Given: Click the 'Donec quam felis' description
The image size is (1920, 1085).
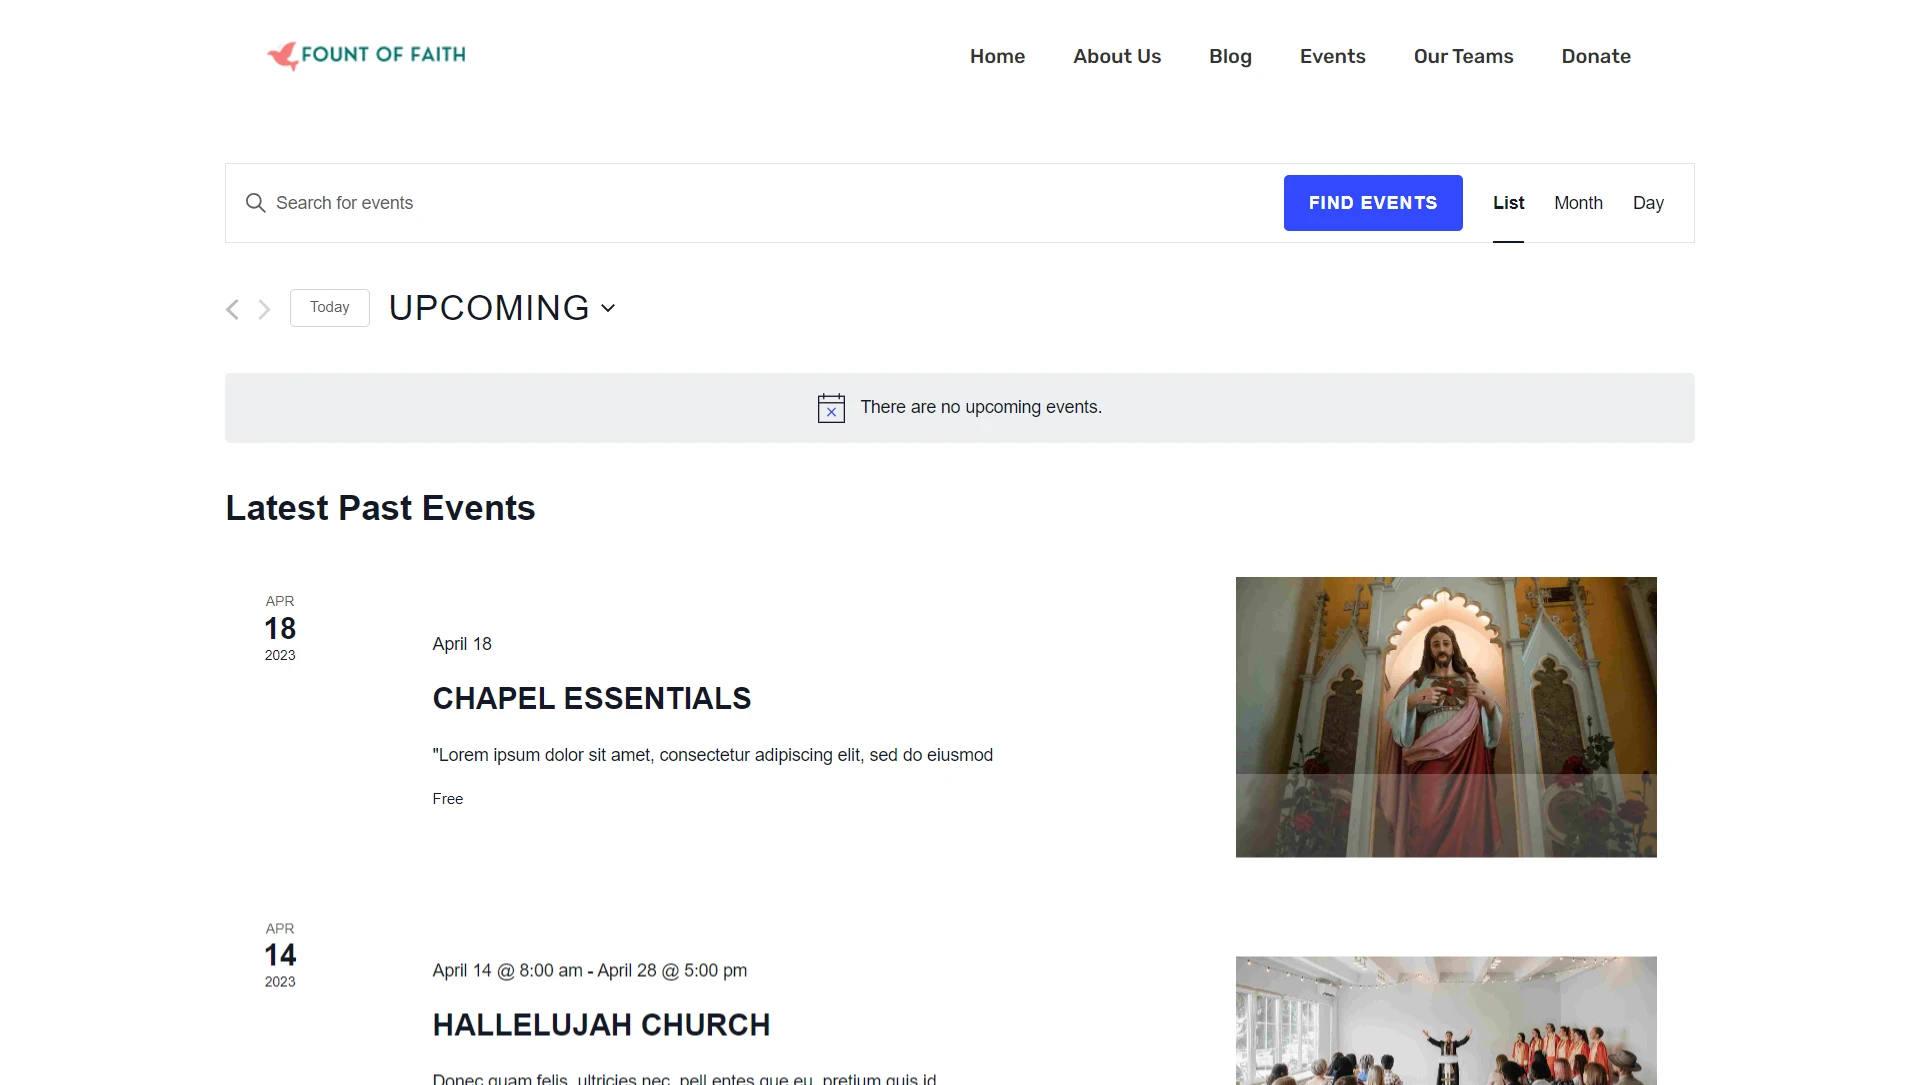Looking at the screenshot, I should click(x=684, y=1078).
